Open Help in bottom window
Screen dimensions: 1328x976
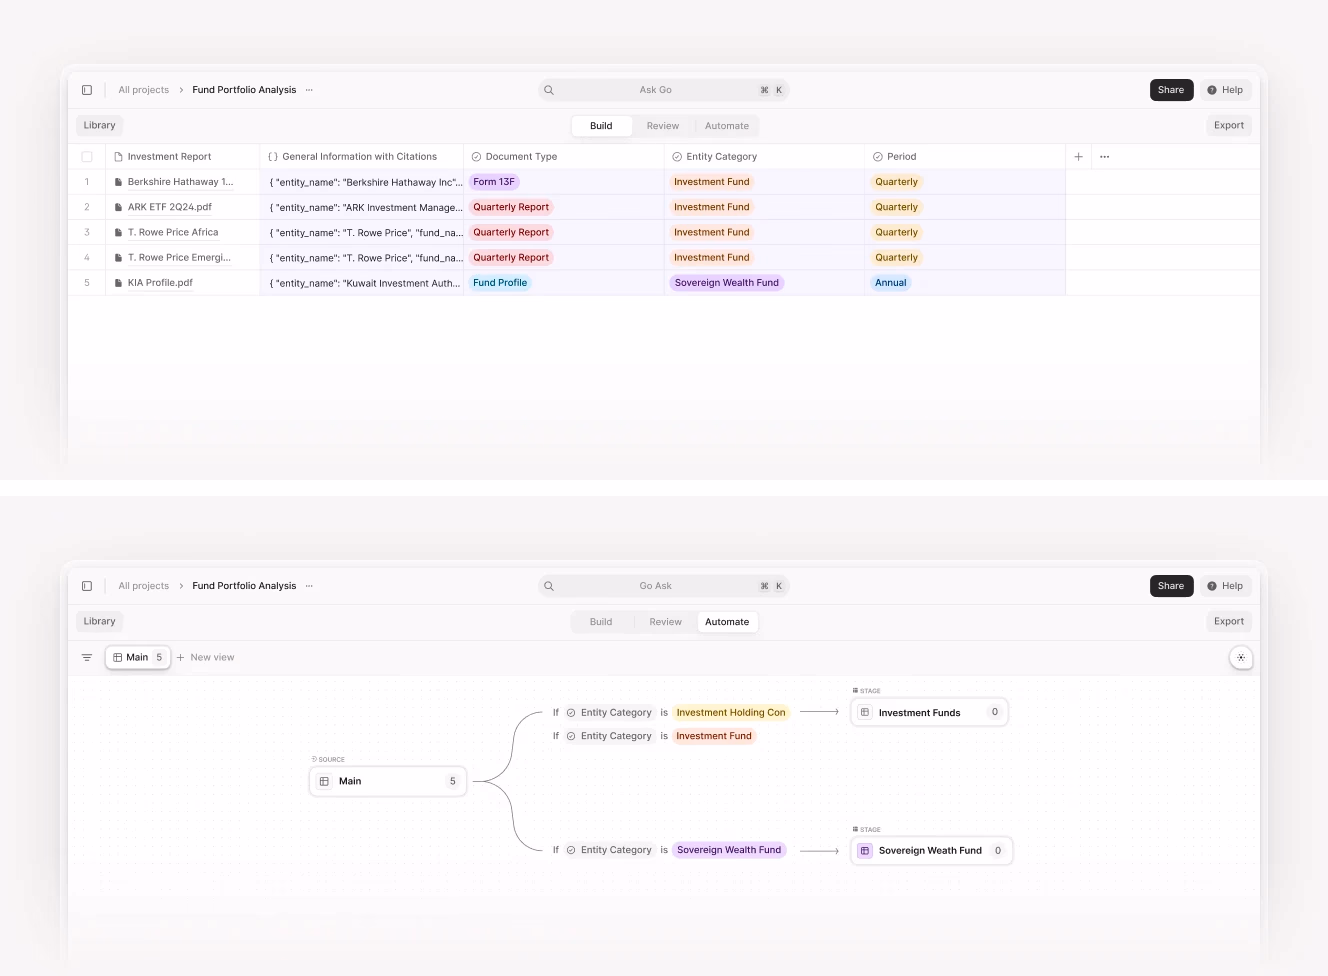1225,586
